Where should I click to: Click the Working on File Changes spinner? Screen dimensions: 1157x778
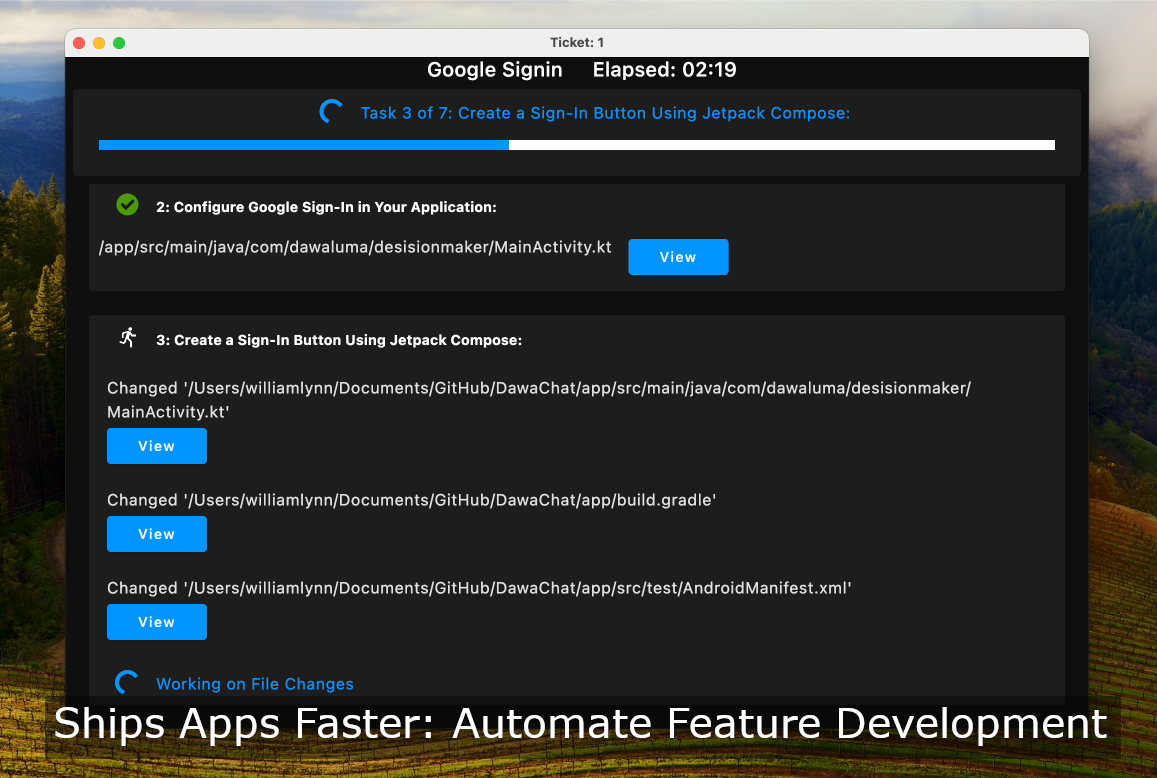click(x=128, y=683)
